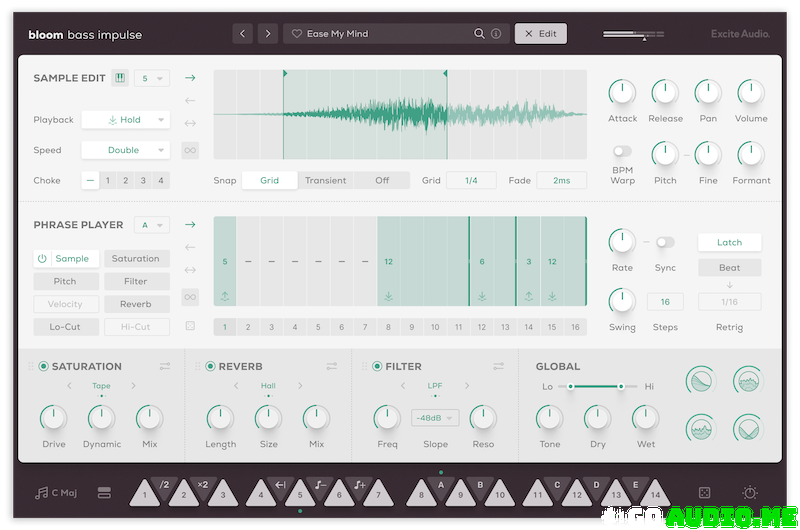Disable the Reverb effect power toggle
This screenshot has height=530, width=800.
click(210, 367)
